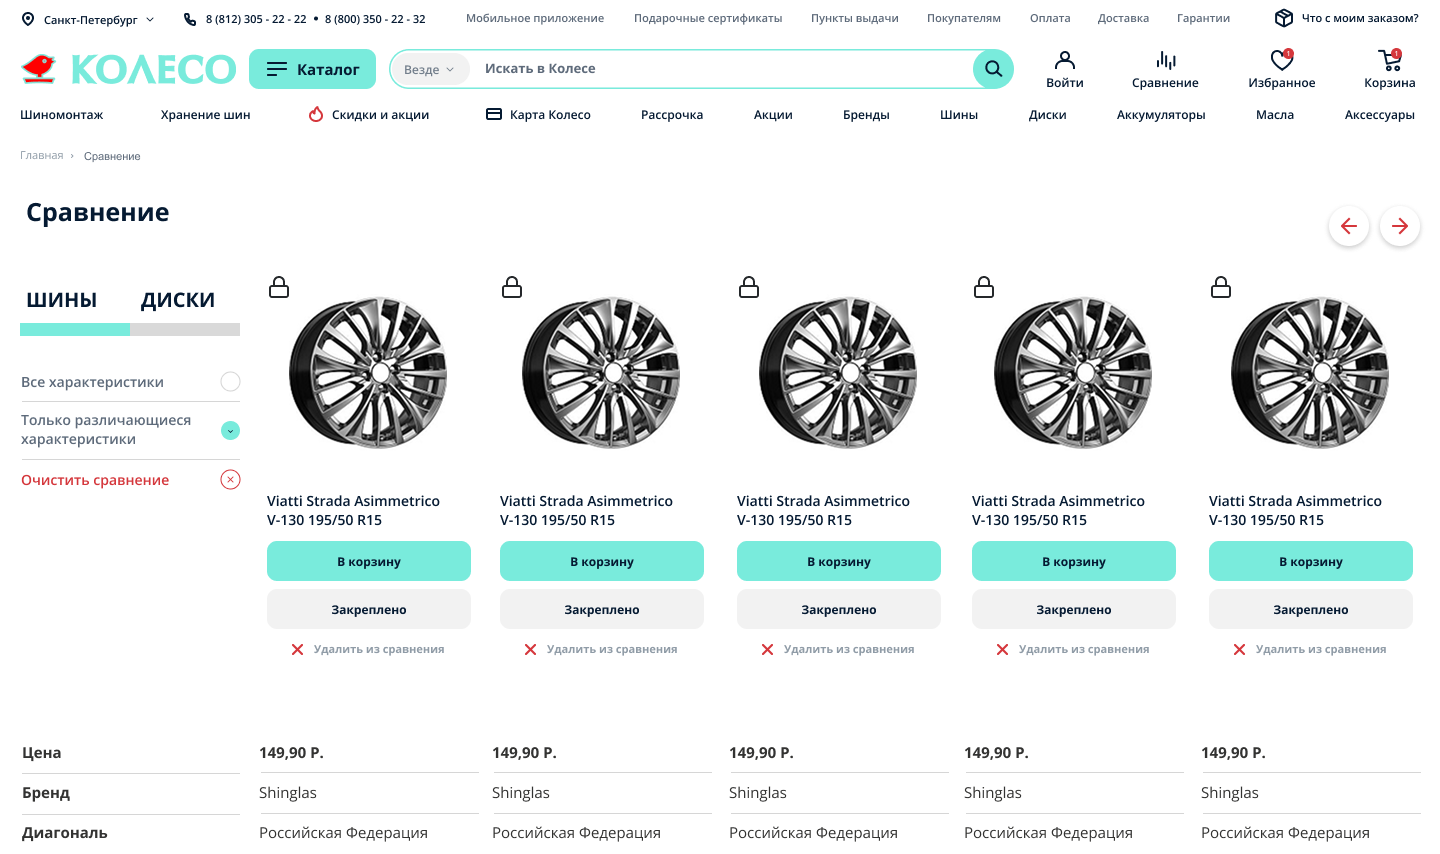The height and width of the screenshot is (854, 1440).
Task: Click the box icon beside Что с моим заказом?
Action: 1284,18
